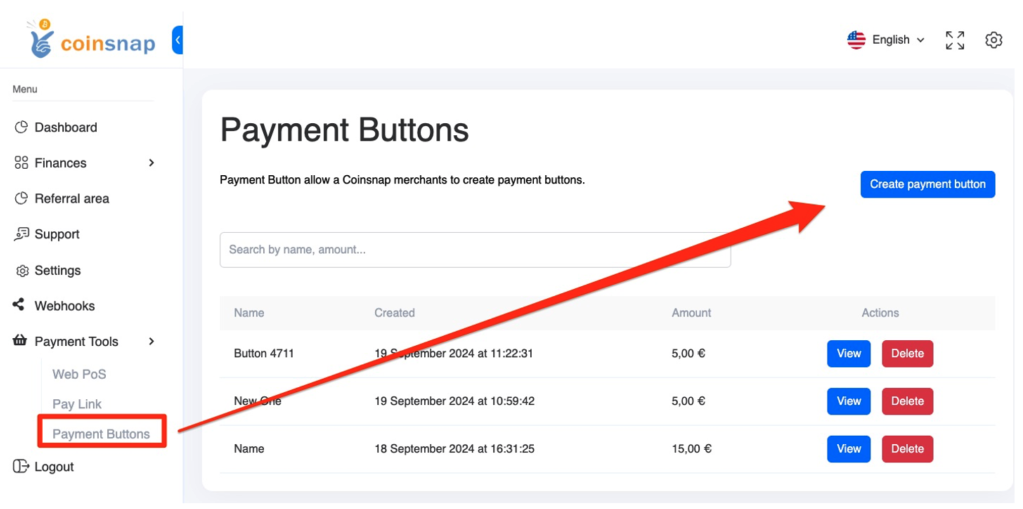Delete the New One entry
Screen dimensions: 1023x509
(908, 401)
